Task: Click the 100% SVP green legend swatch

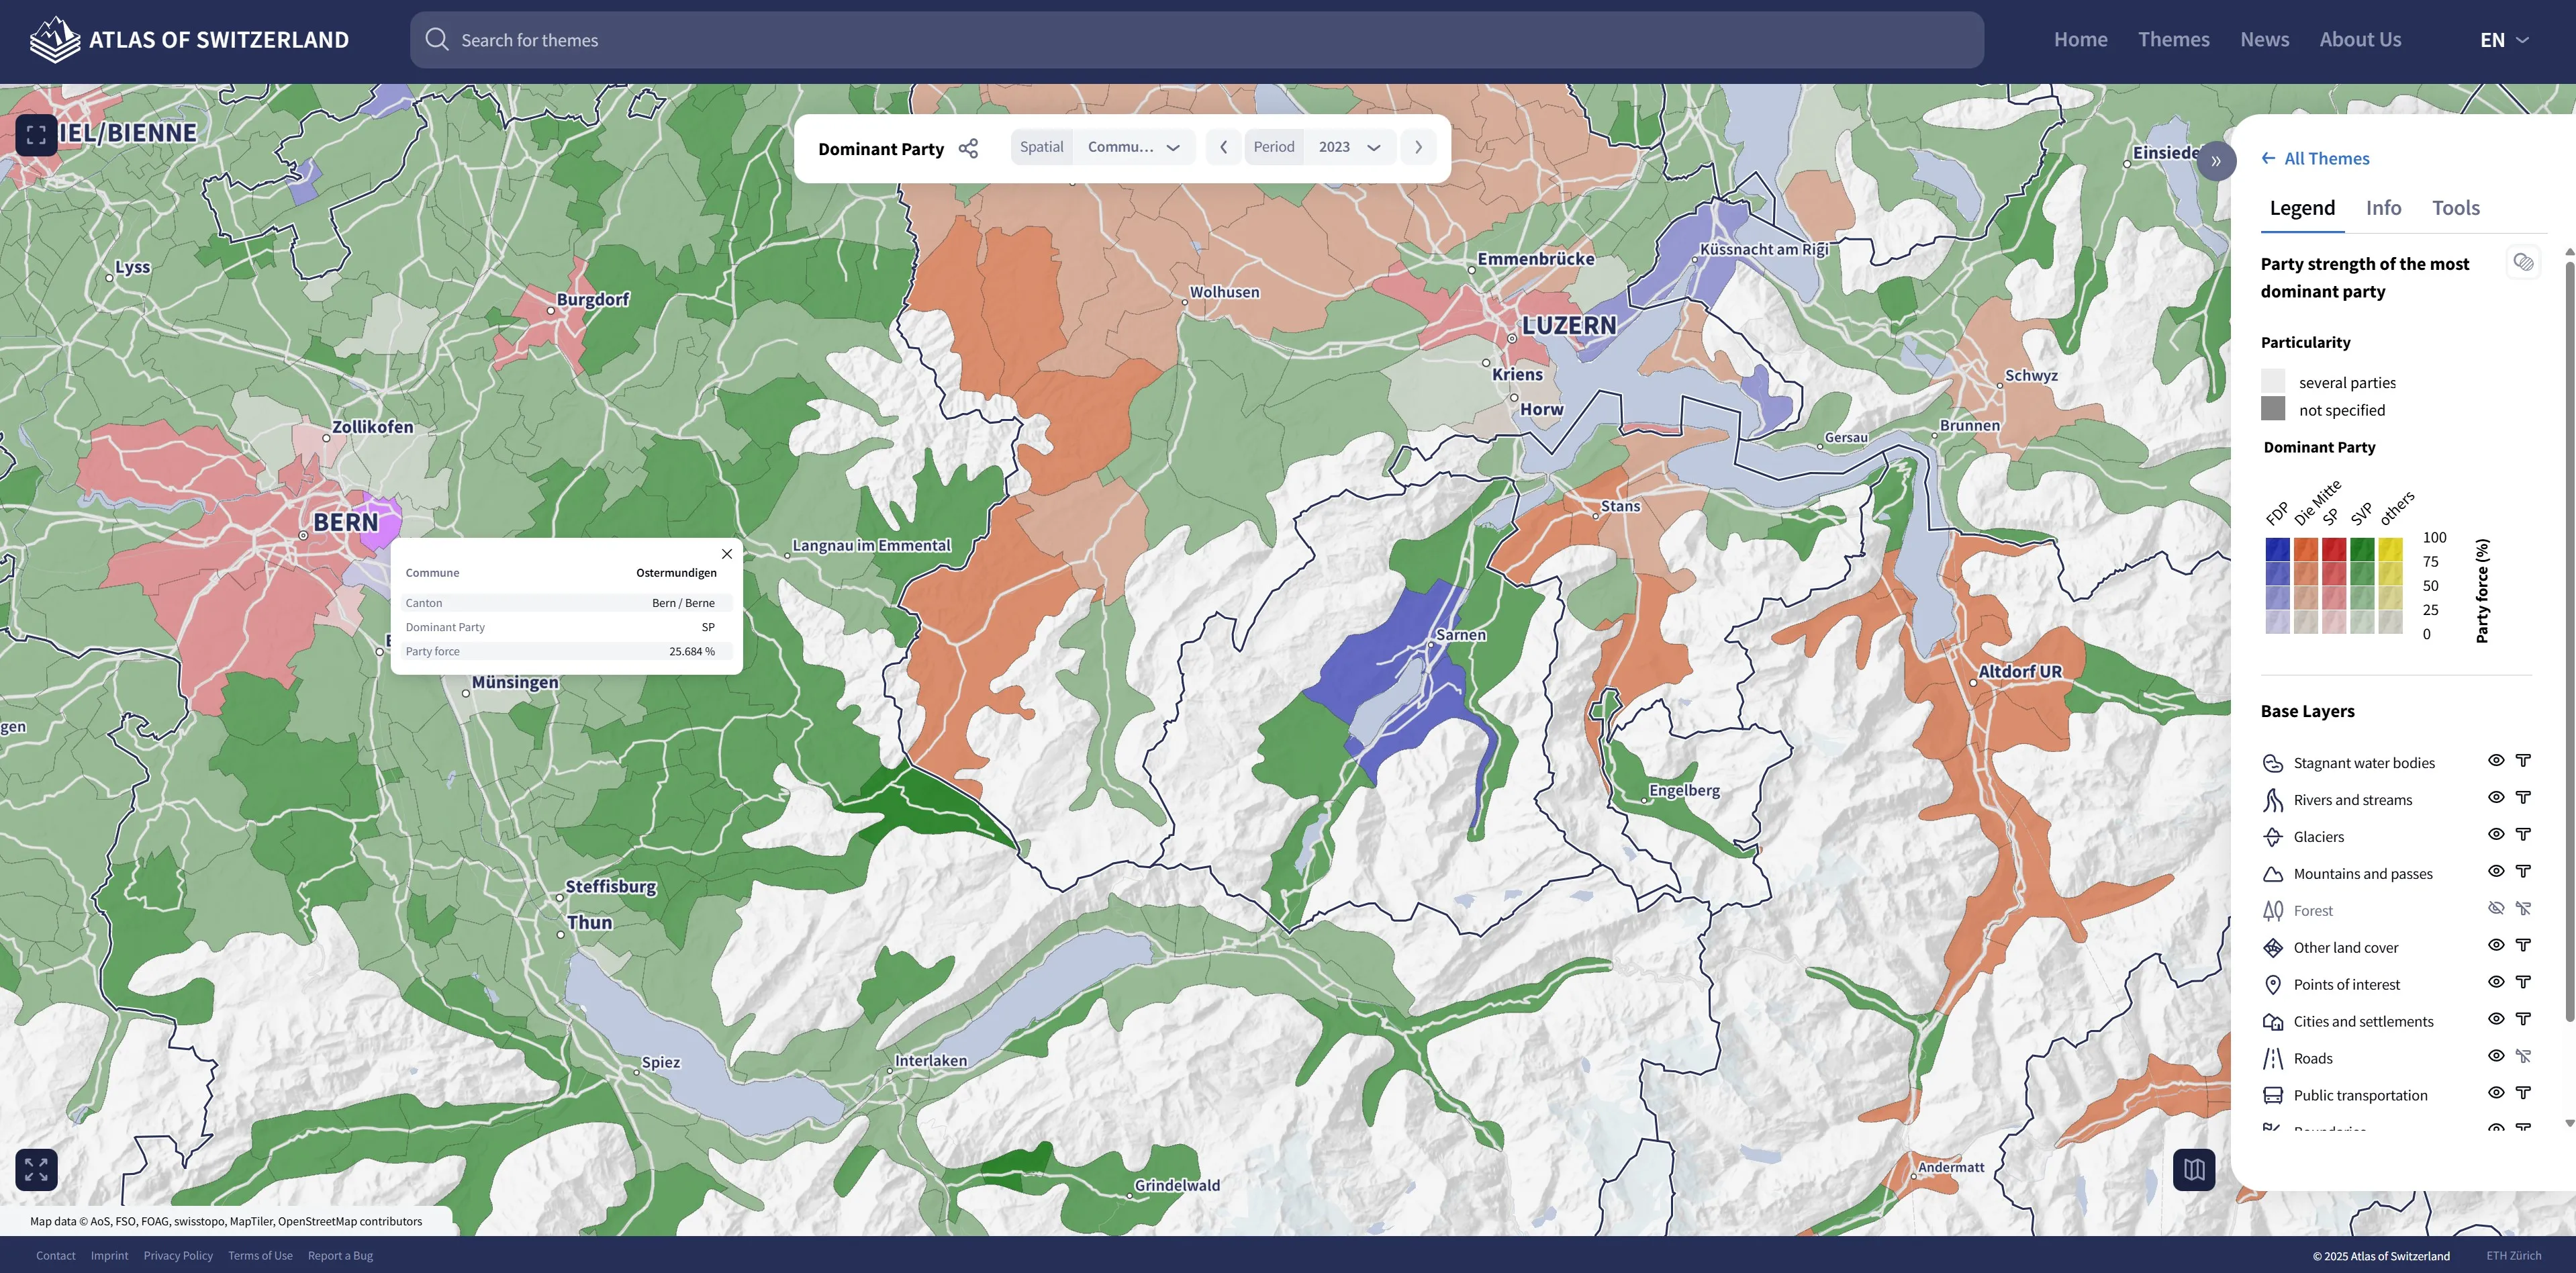Action: click(x=2362, y=549)
